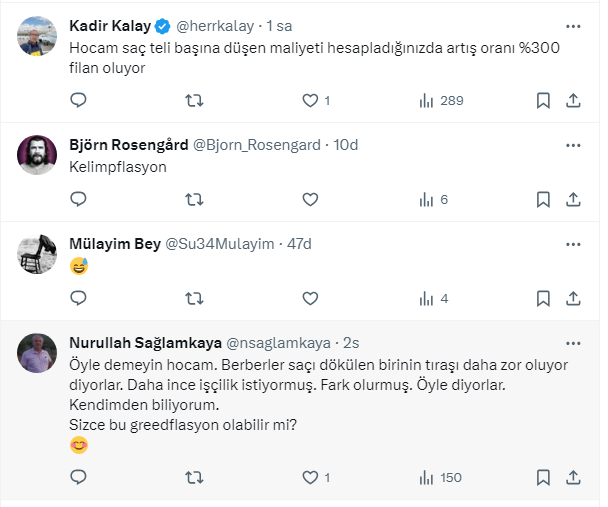
Task: Share Kadir Kalay's tweet
Action: coord(574,100)
